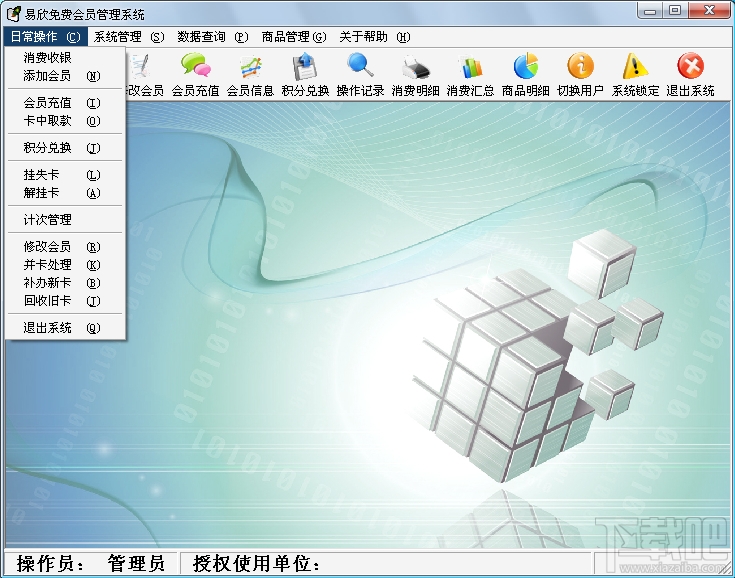This screenshot has height=578, width=735.
Task: Open the 会员信息 chart toolbar icon
Action: pyautogui.click(x=250, y=67)
